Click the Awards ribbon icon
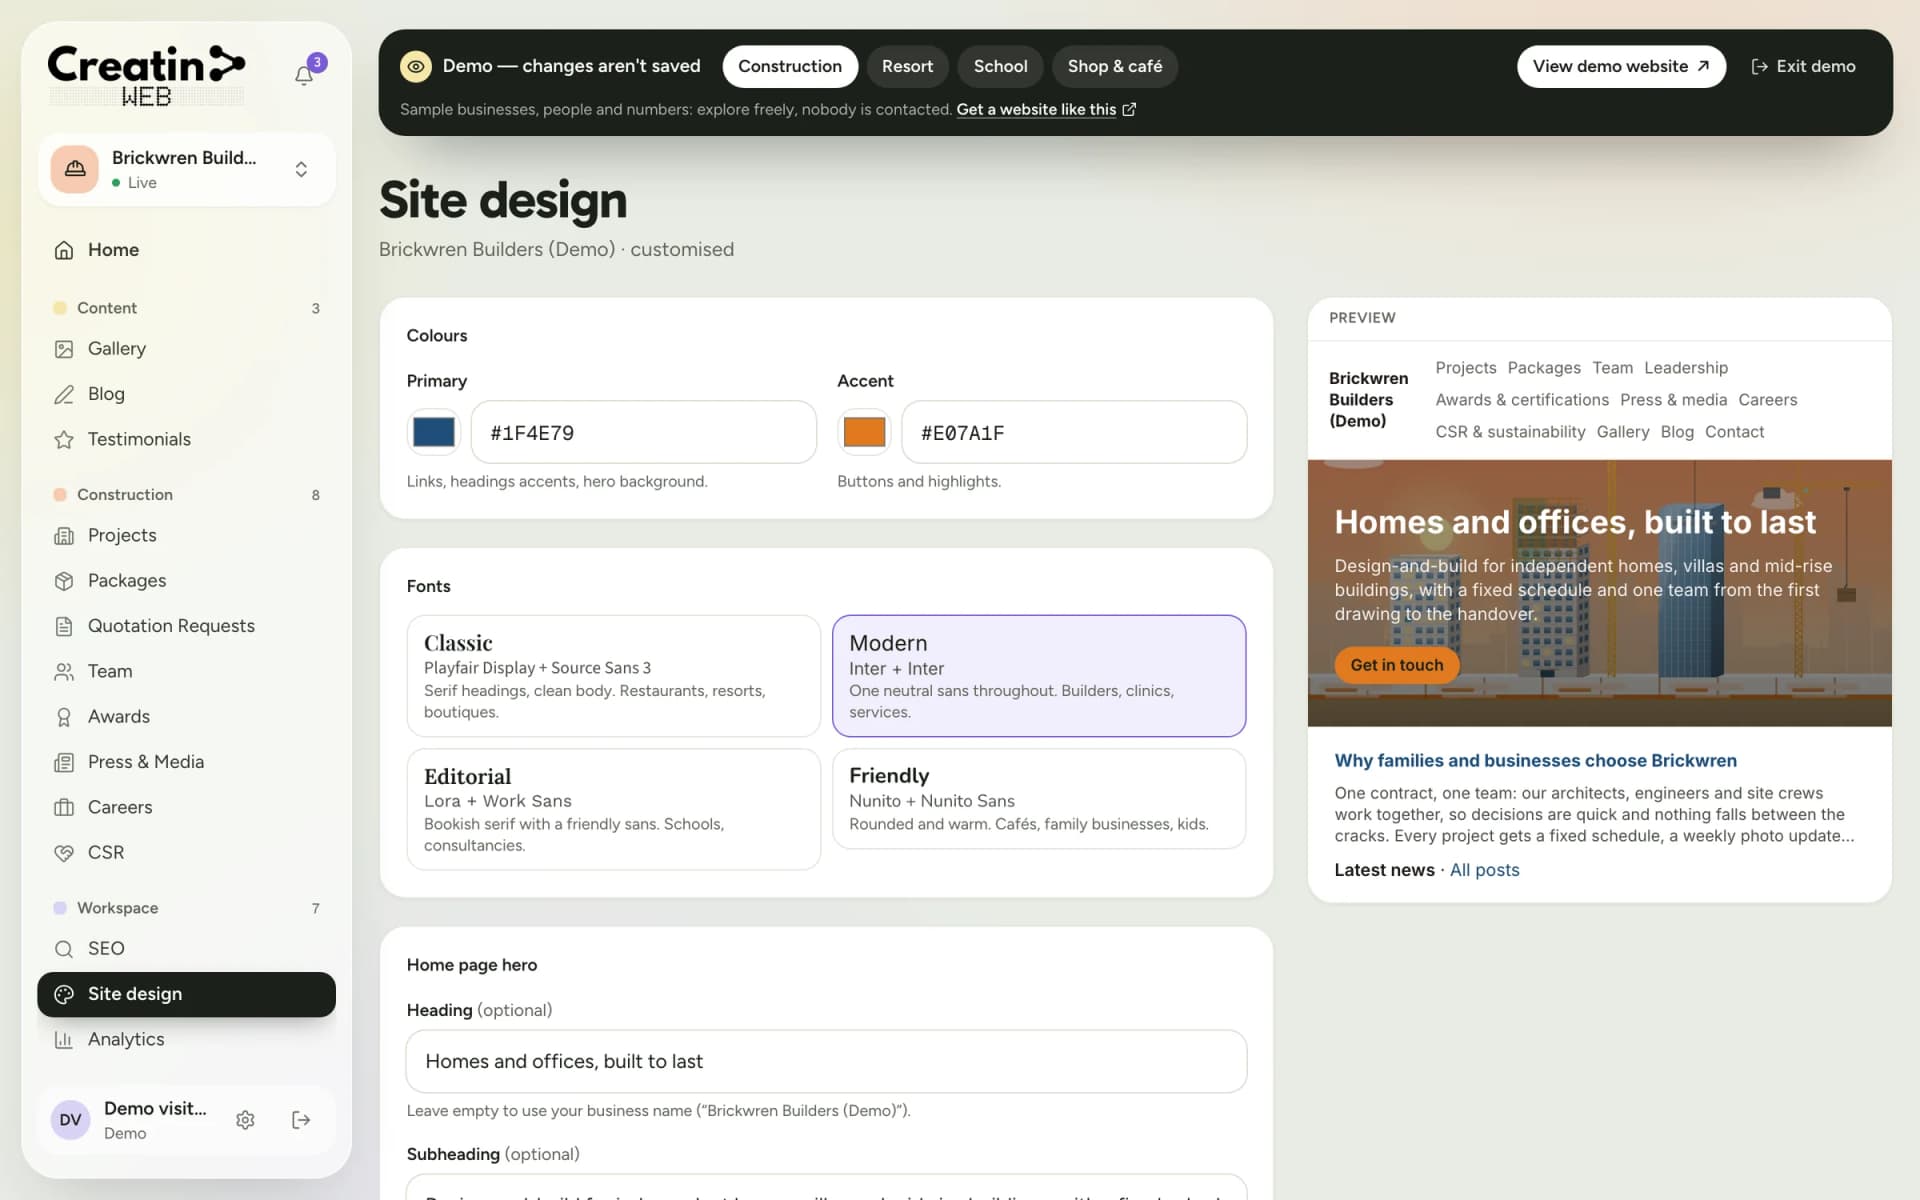This screenshot has height=1200, width=1920. (64, 717)
